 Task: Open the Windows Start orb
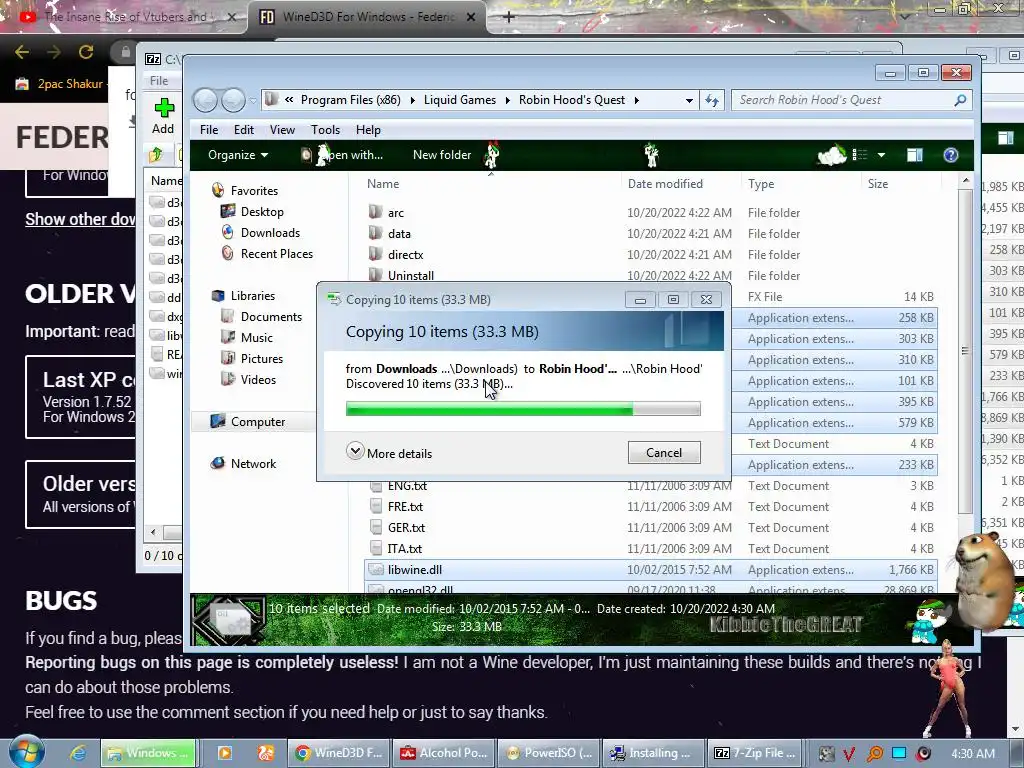27,752
